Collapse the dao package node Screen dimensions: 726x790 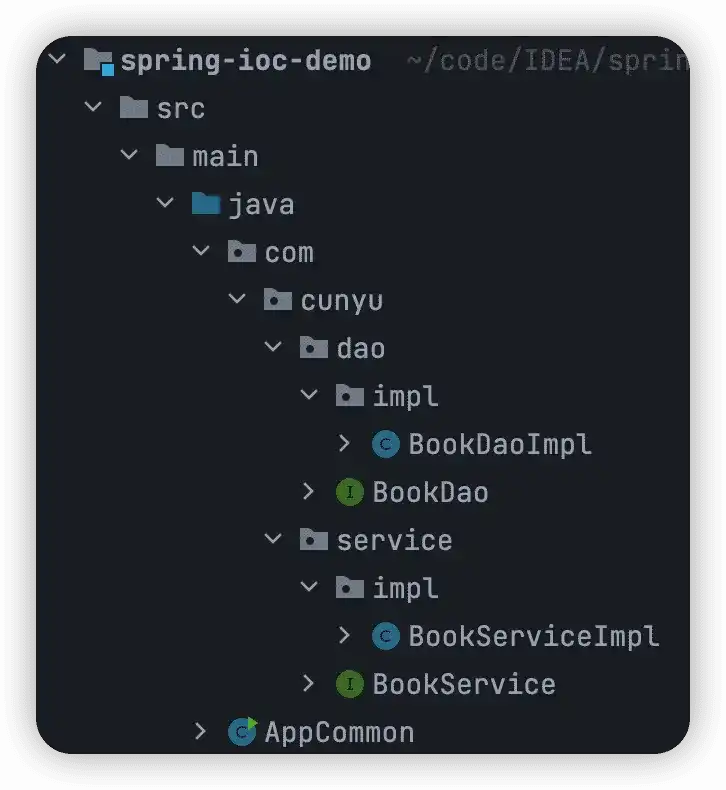(273, 348)
